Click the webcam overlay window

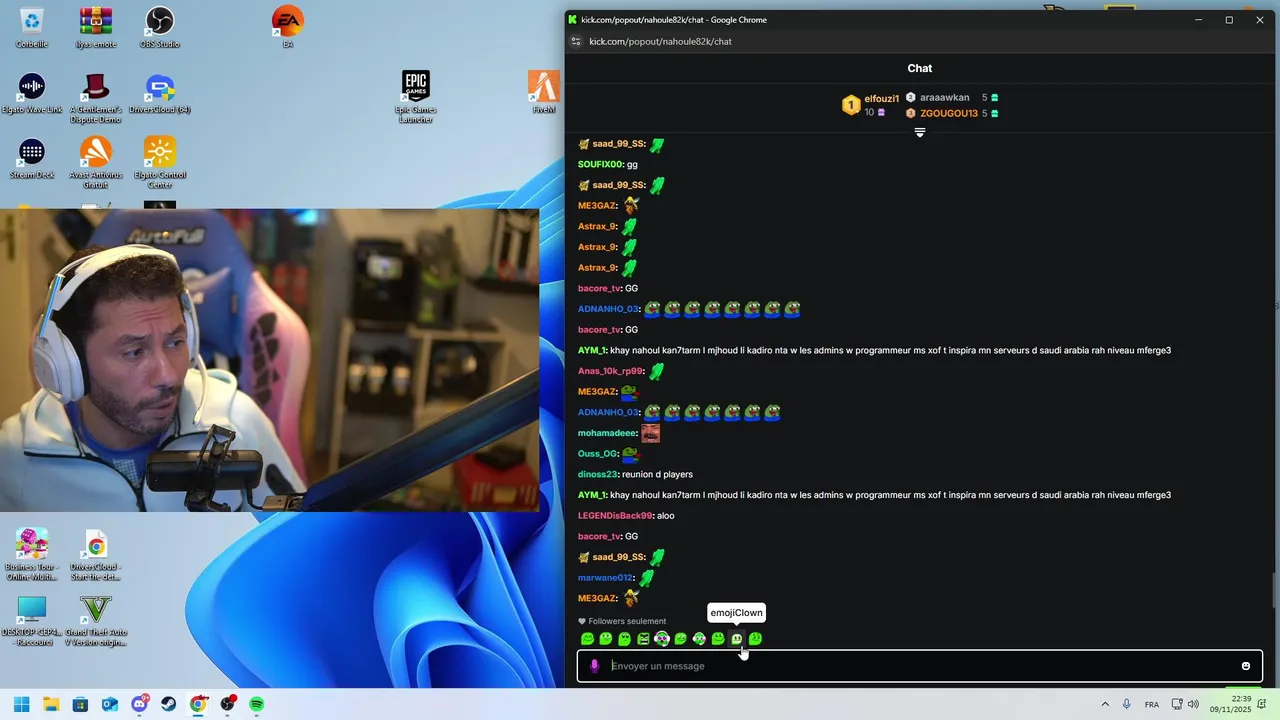(270, 360)
